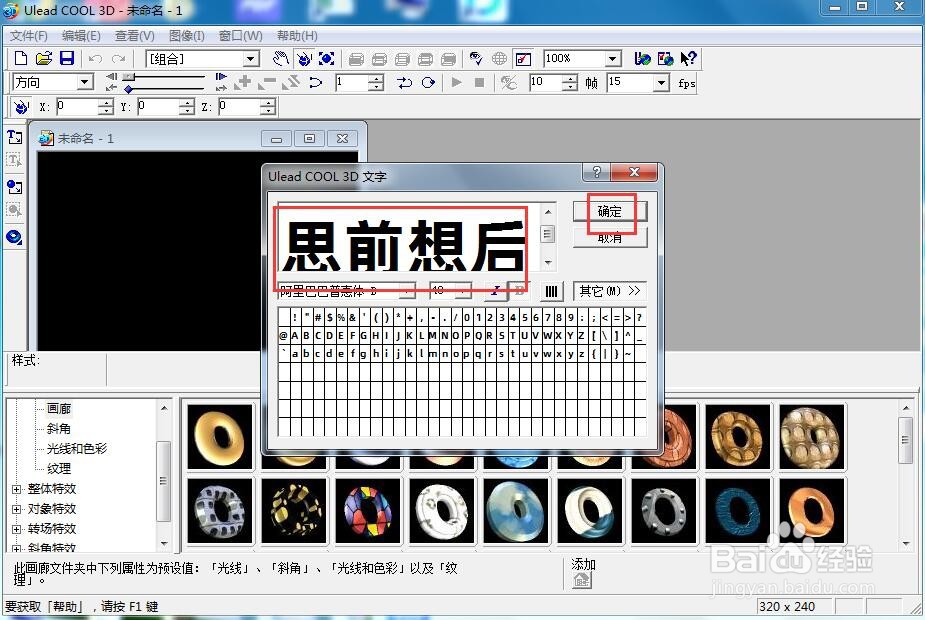Image resolution: width=925 pixels, height=620 pixels.
Task: Click the top timeline slider thumb
Action: 130,77
